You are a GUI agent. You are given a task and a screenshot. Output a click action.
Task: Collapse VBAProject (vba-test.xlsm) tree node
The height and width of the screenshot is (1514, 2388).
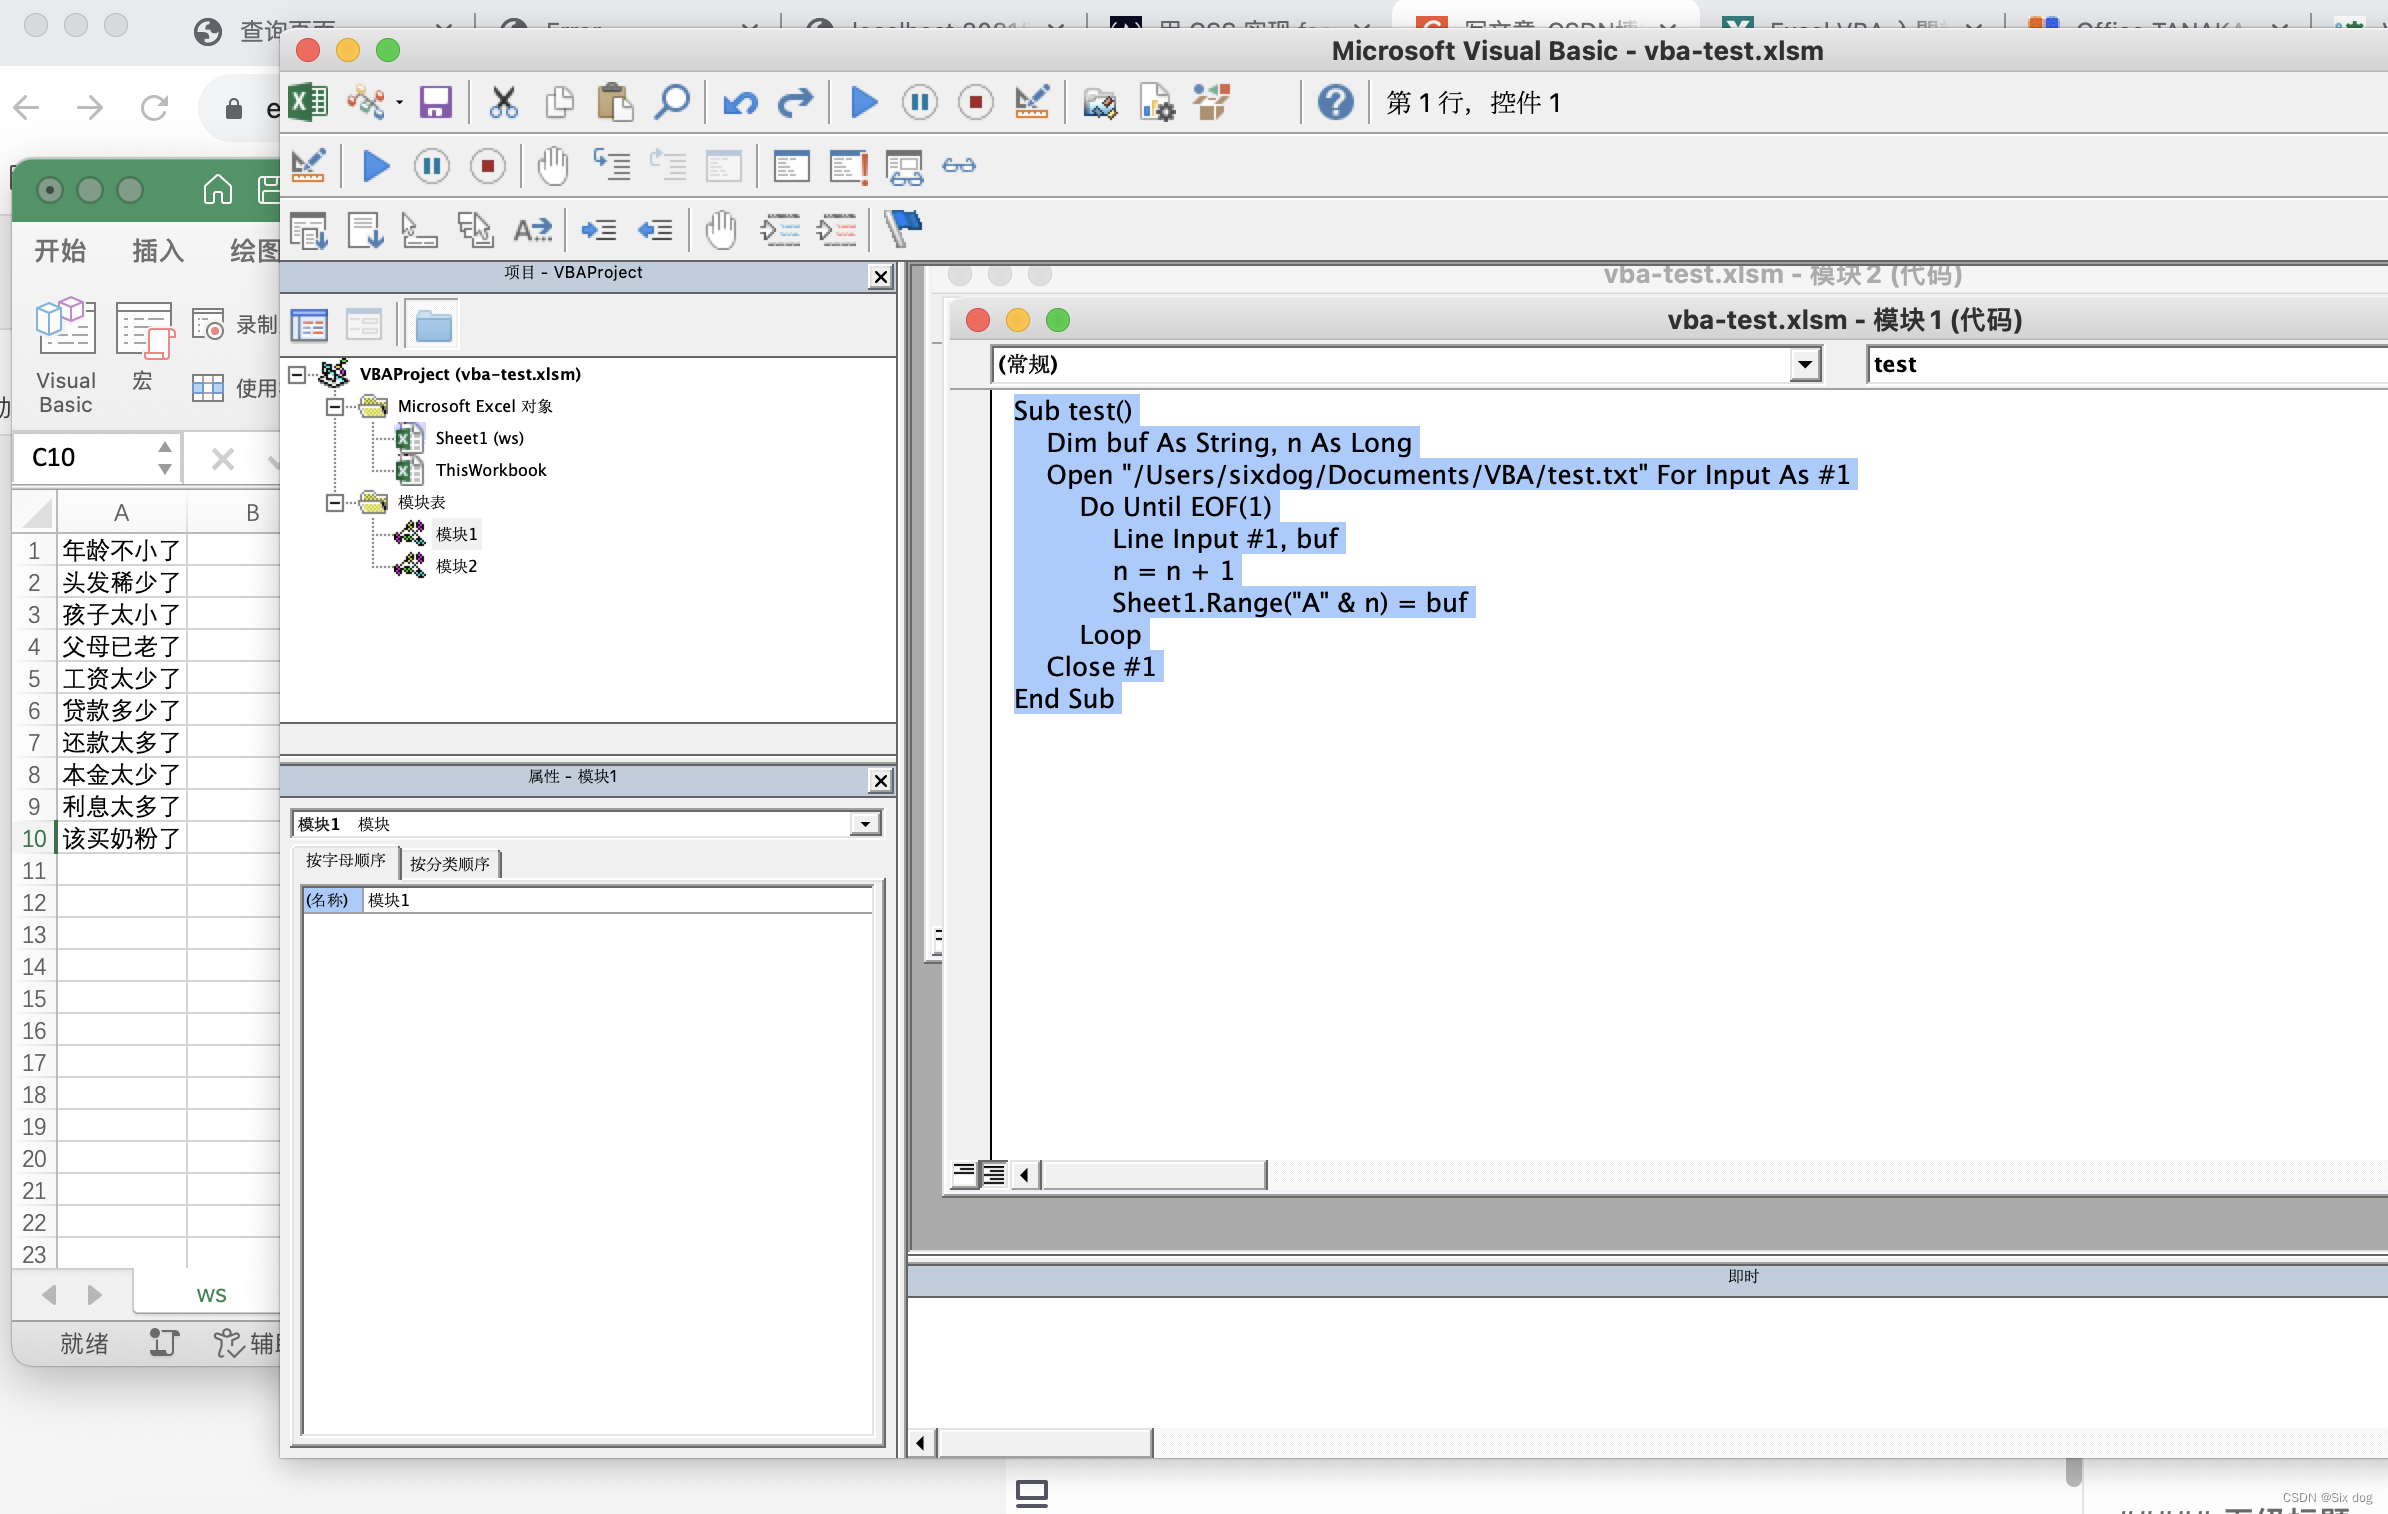pyautogui.click(x=297, y=374)
